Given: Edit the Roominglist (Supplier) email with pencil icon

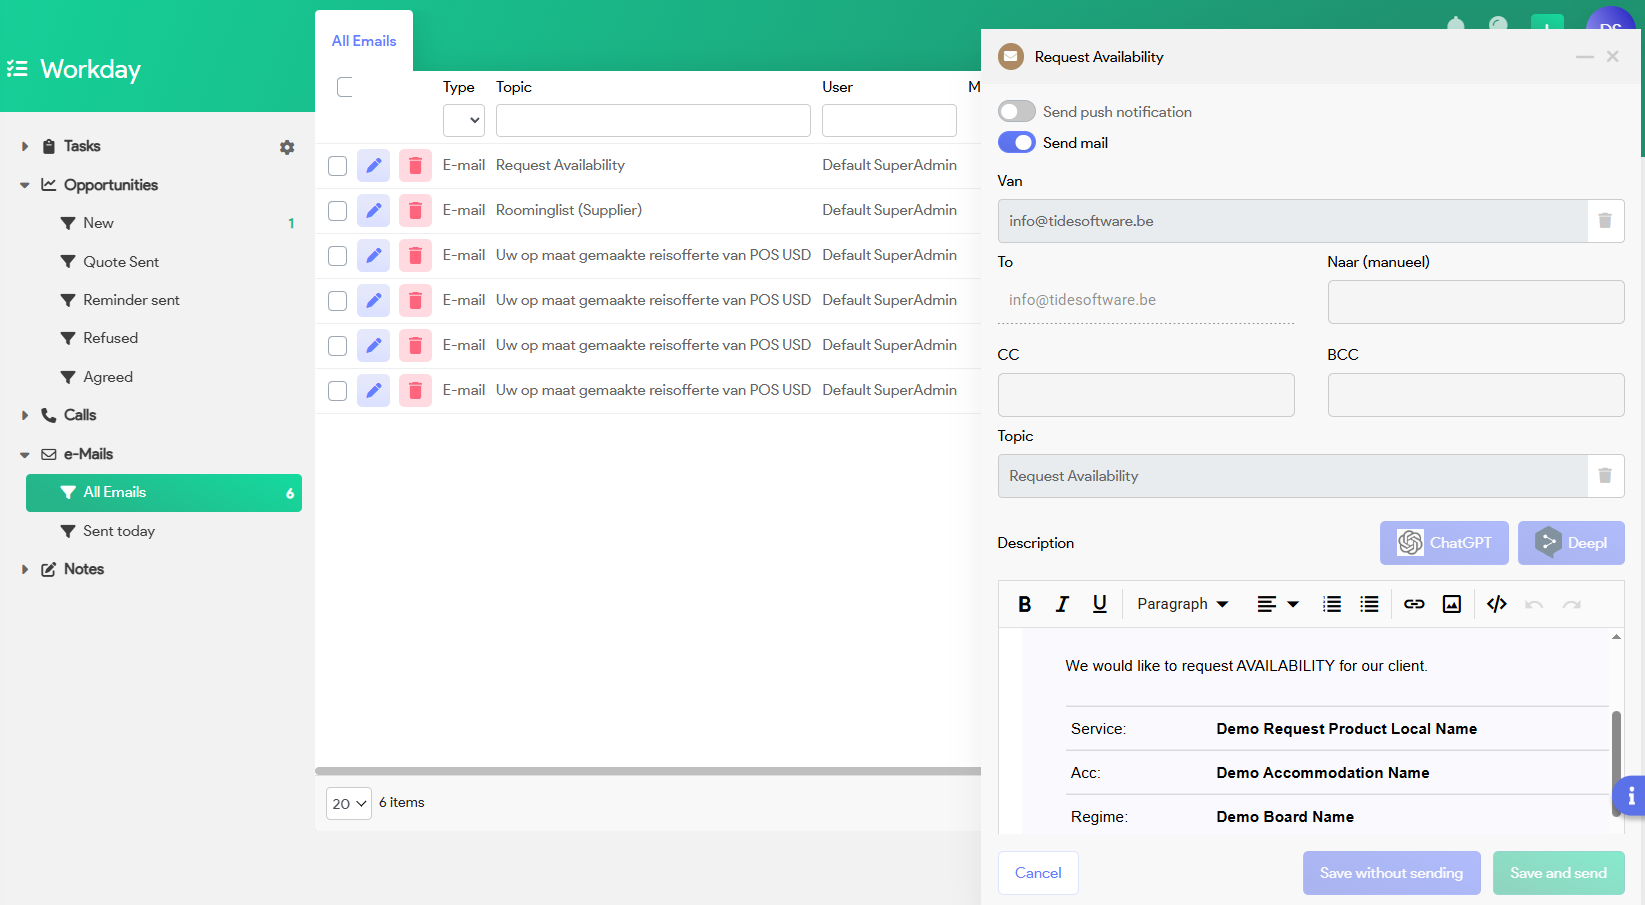Looking at the screenshot, I should [x=373, y=211].
